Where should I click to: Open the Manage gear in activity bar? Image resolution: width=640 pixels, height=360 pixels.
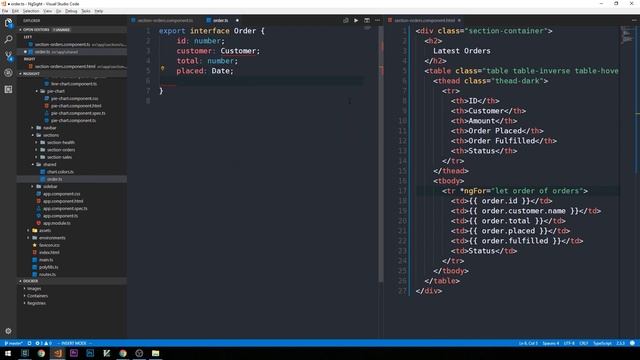tap(8, 331)
